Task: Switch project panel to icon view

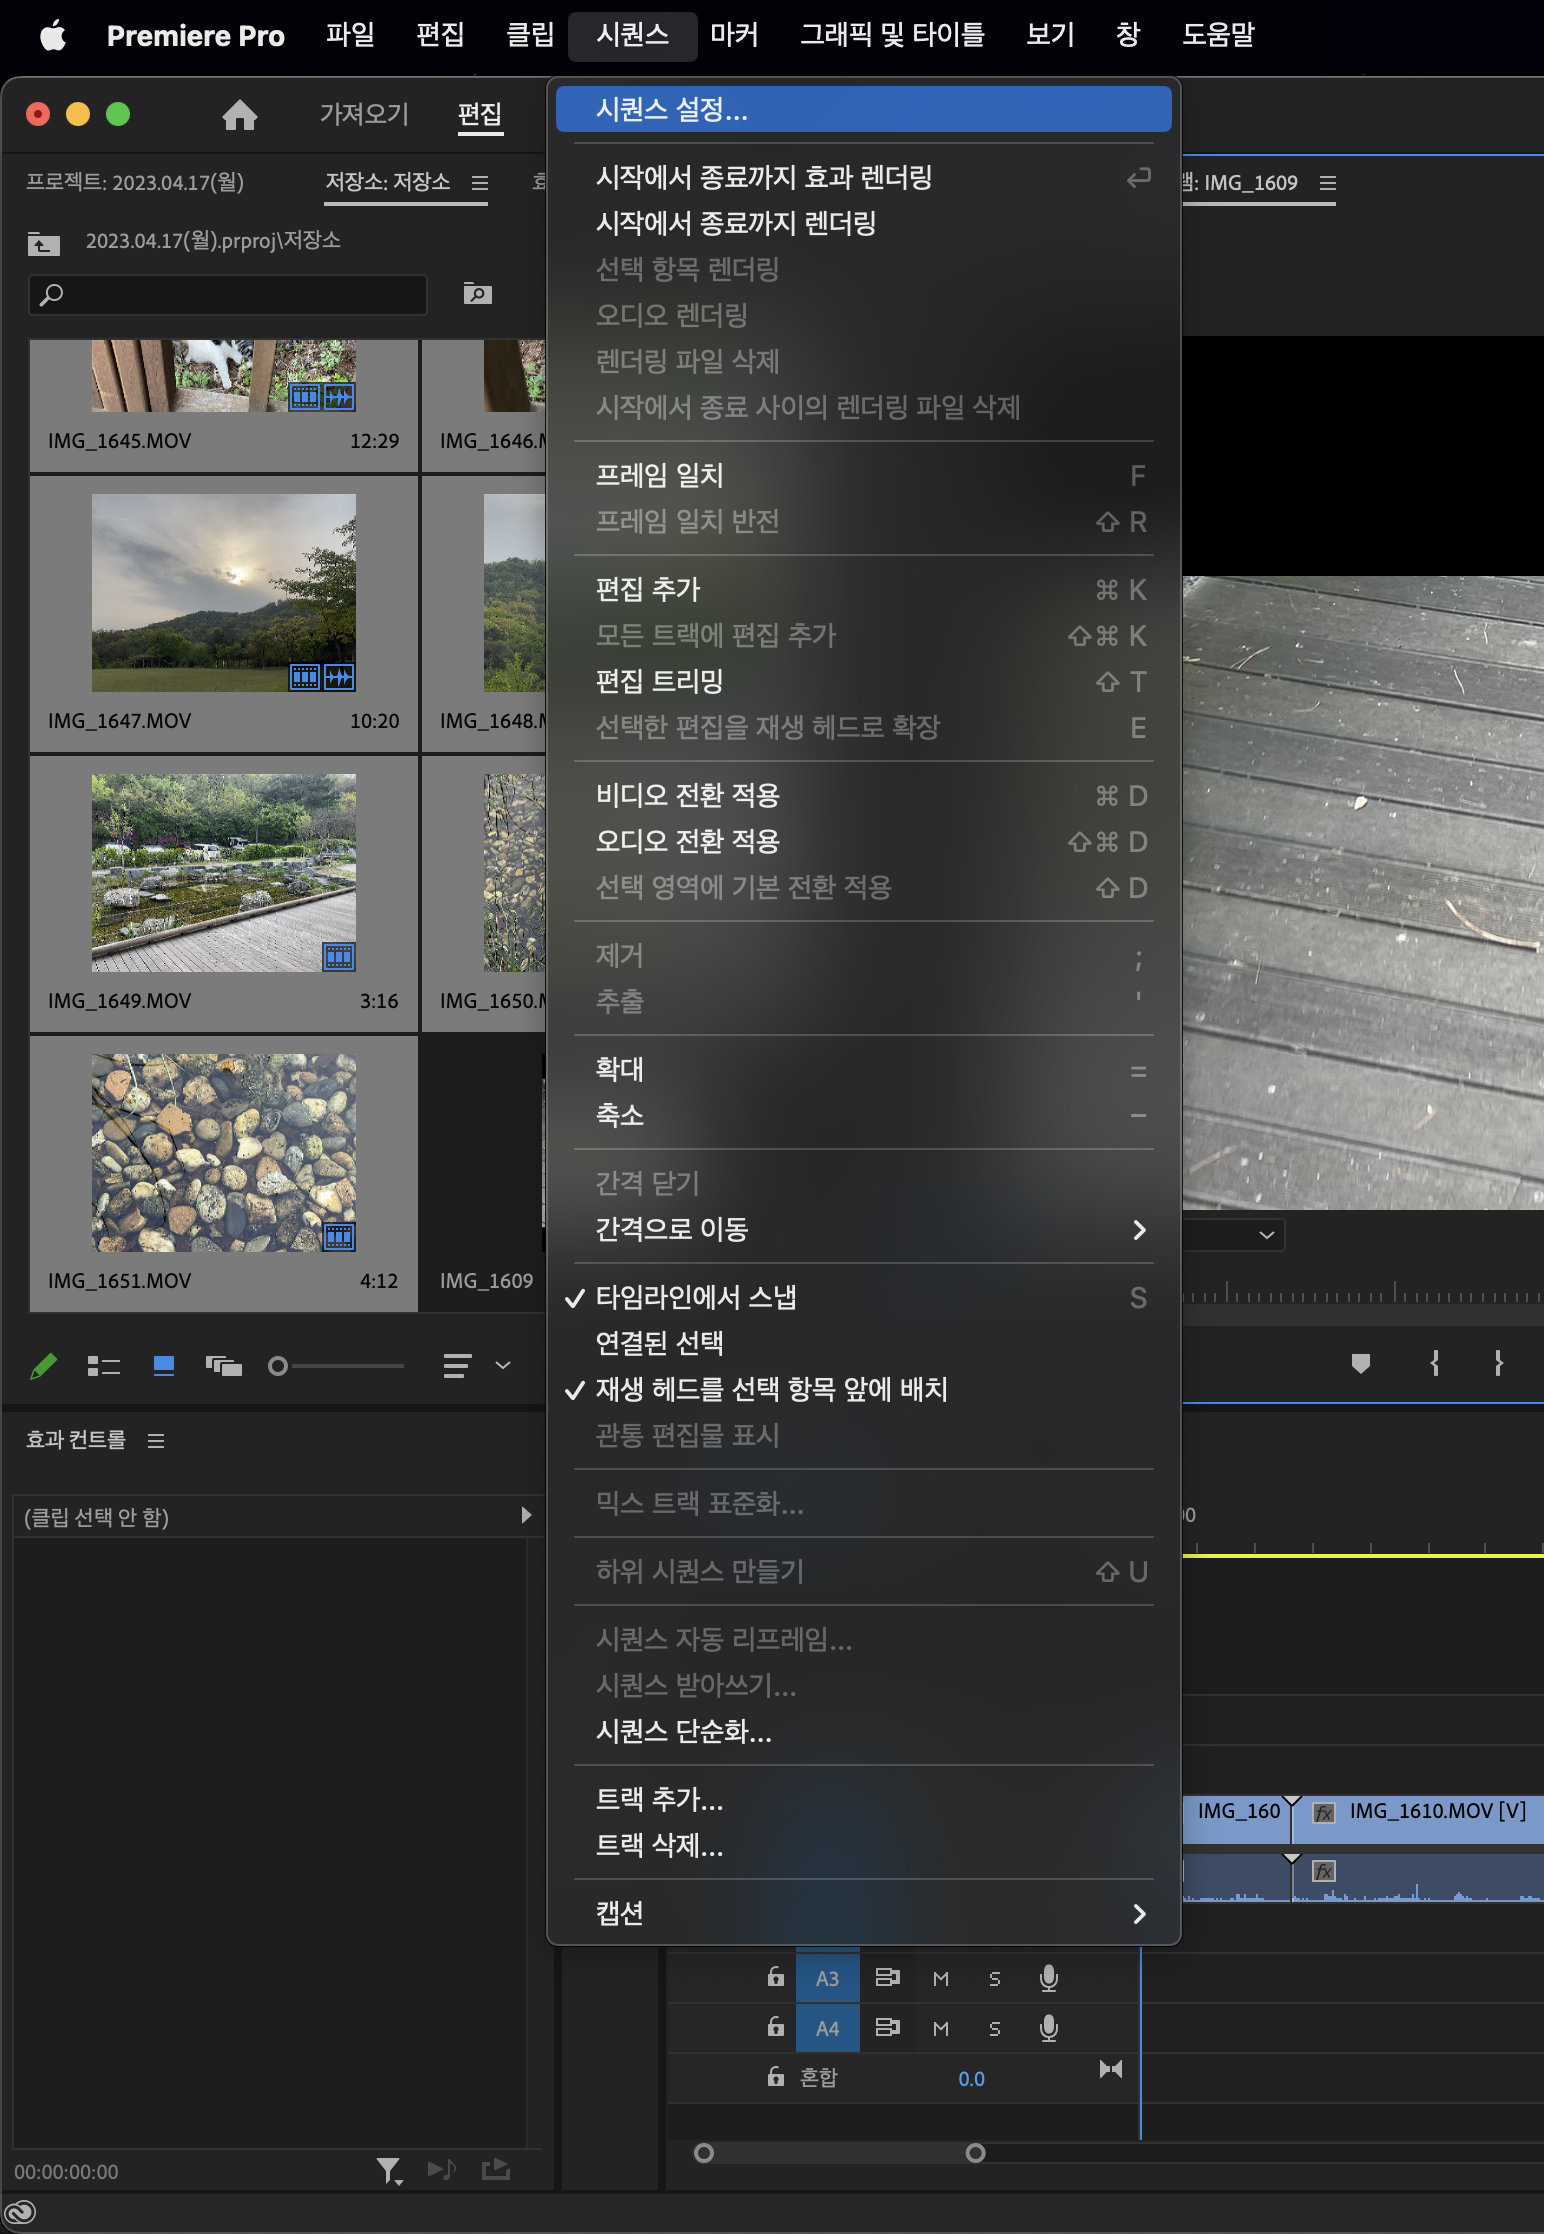Action: [164, 1366]
